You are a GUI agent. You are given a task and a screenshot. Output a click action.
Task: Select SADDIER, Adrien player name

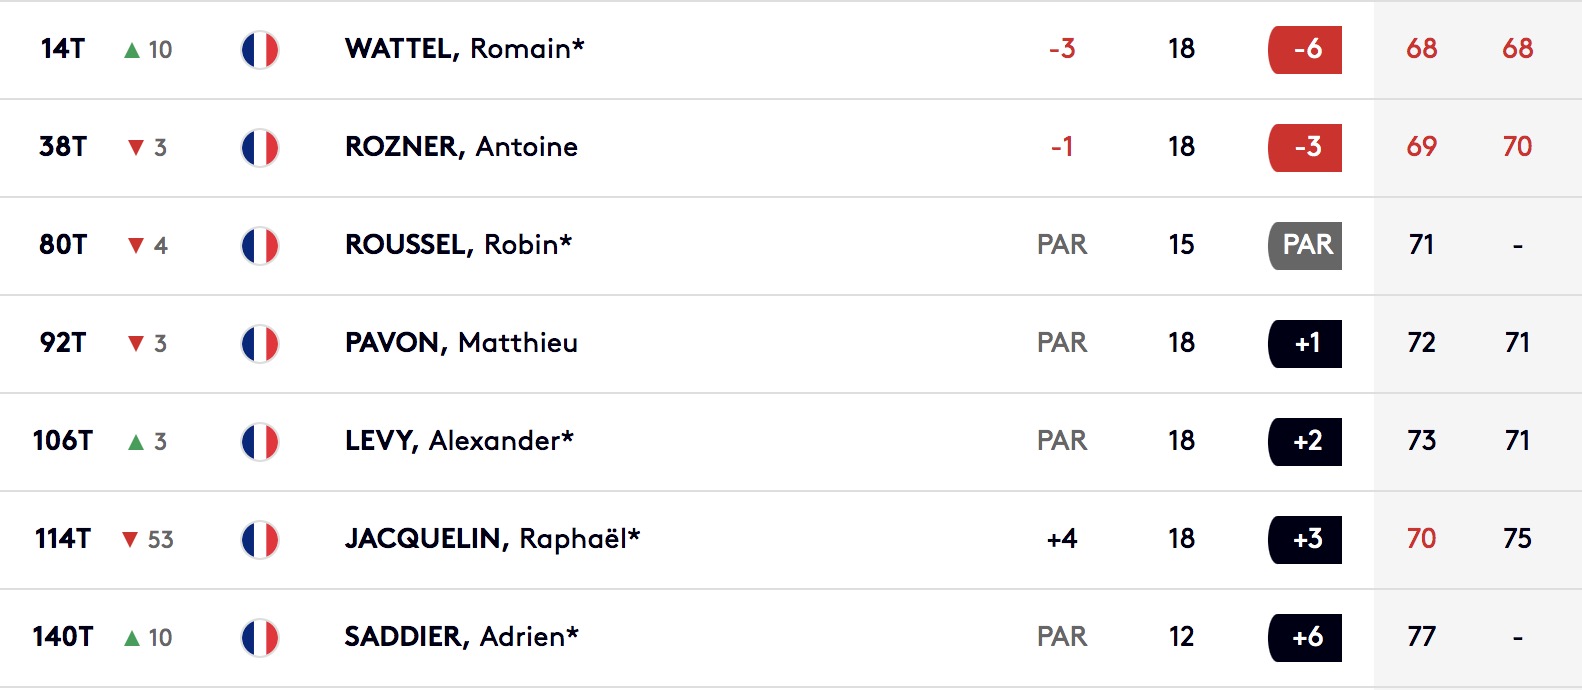[461, 637]
